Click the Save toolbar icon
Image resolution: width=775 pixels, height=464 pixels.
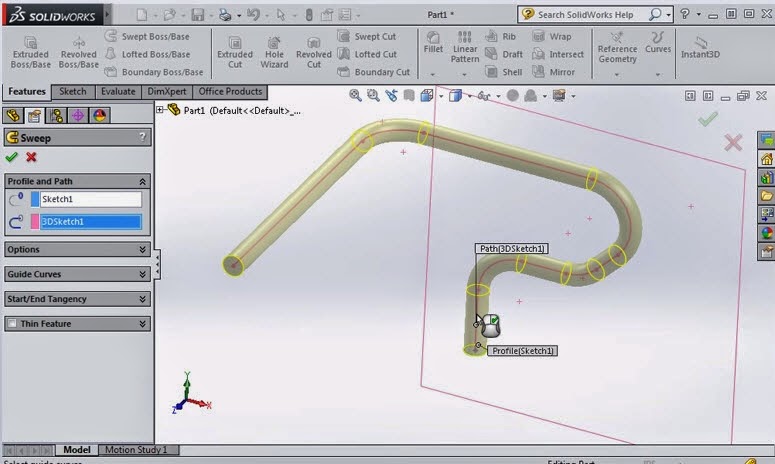(x=198, y=15)
